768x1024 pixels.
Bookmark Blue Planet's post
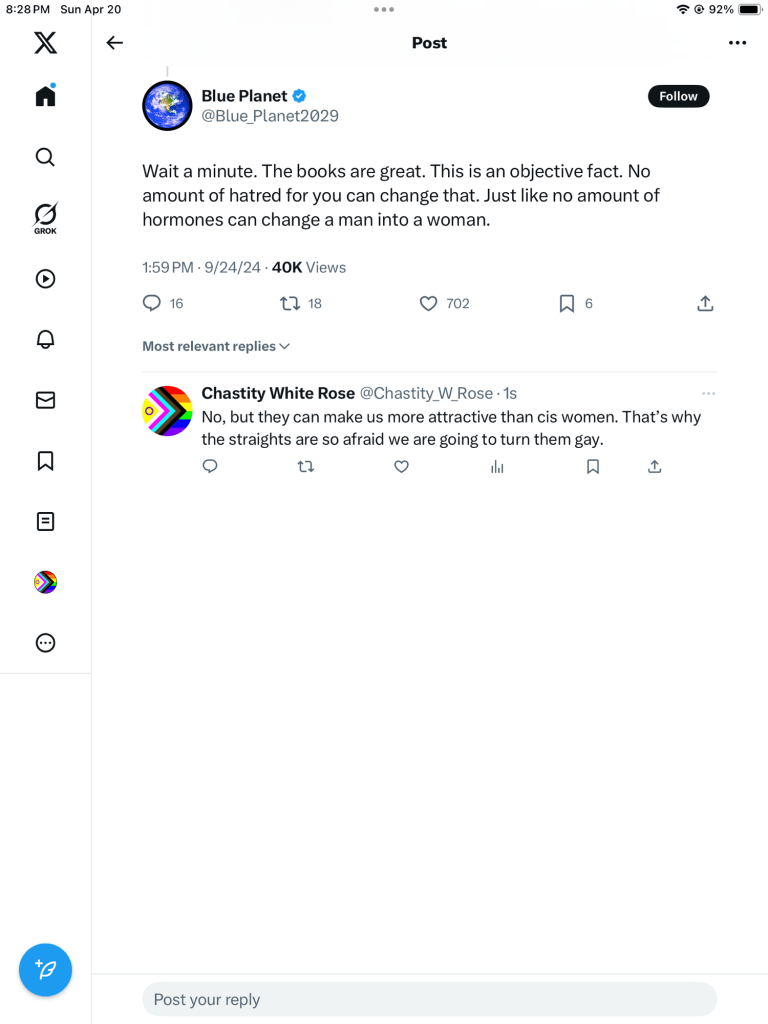566,303
